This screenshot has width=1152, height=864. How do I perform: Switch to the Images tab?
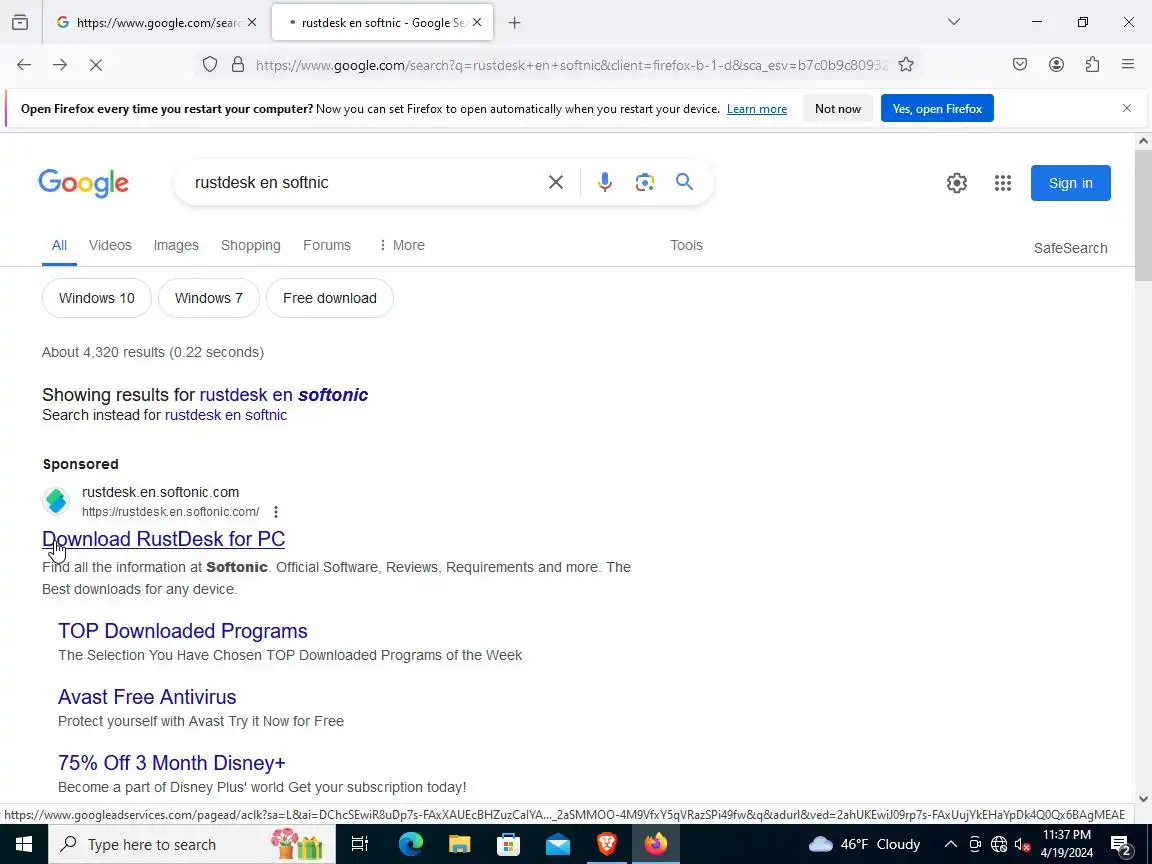pyautogui.click(x=176, y=245)
